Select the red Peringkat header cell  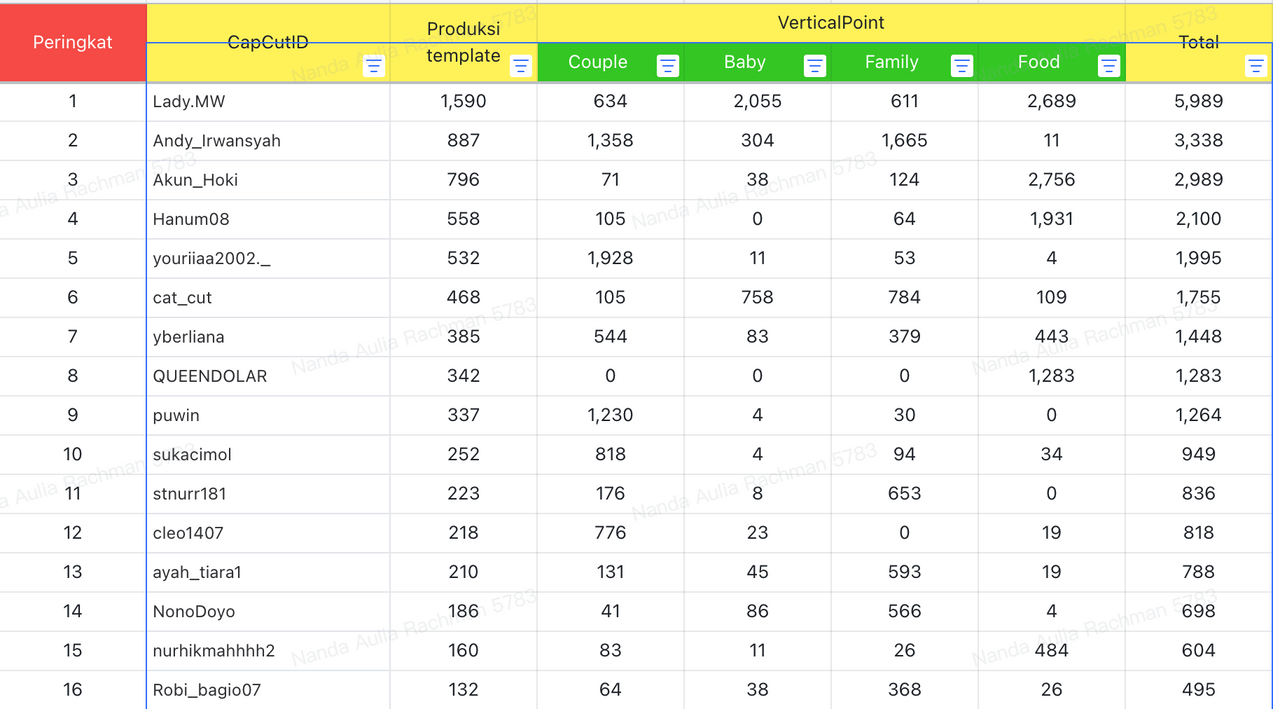[x=73, y=42]
